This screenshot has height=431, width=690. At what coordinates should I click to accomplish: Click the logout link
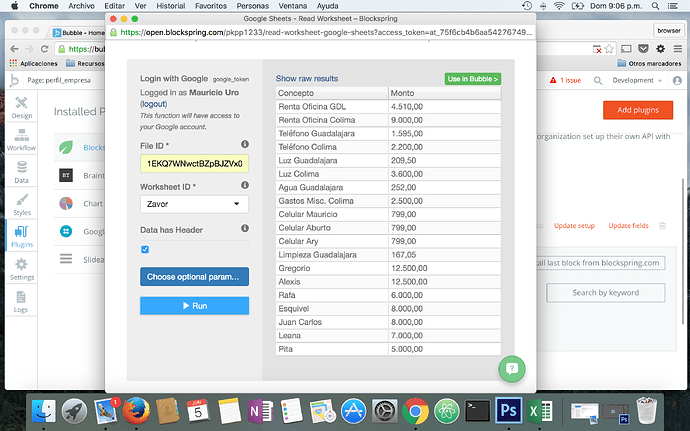153,104
